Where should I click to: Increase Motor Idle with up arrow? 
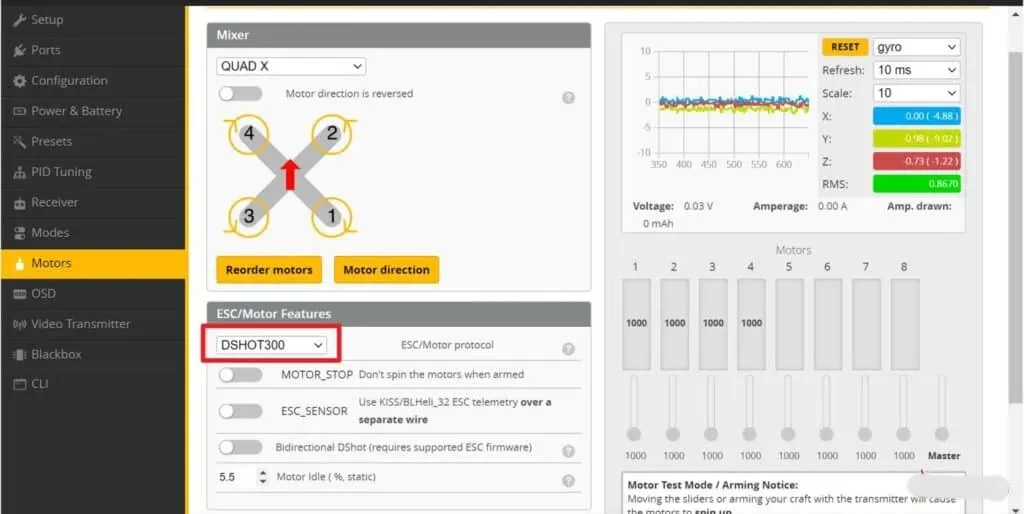(x=263, y=473)
